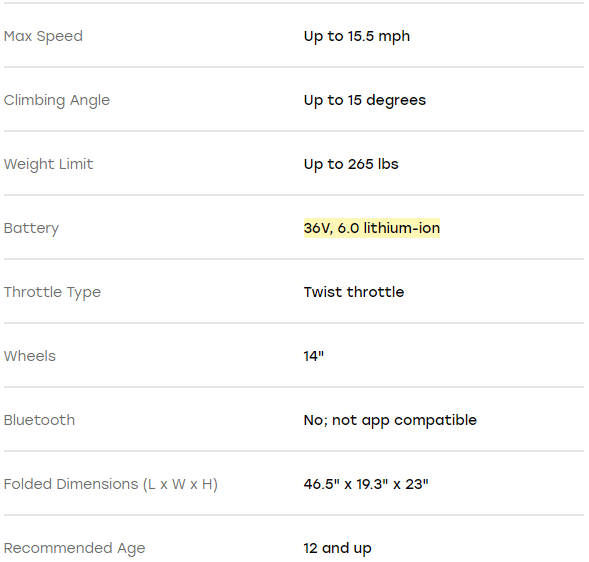589x562 pixels.
Task: Select the 'Up to 265 lbs' value
Action: pos(351,164)
